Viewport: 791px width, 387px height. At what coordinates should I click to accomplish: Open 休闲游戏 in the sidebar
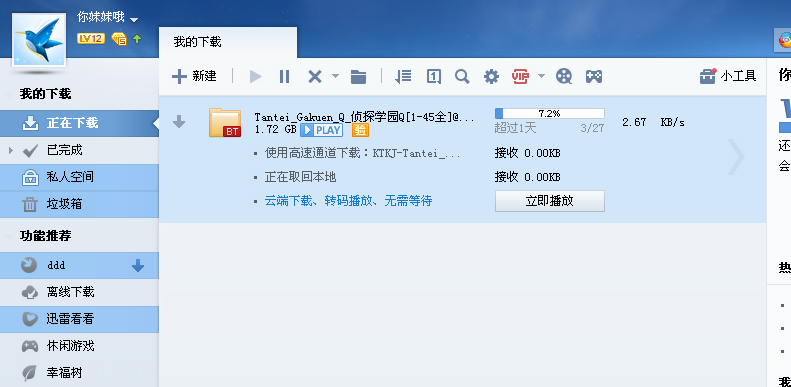pos(79,346)
